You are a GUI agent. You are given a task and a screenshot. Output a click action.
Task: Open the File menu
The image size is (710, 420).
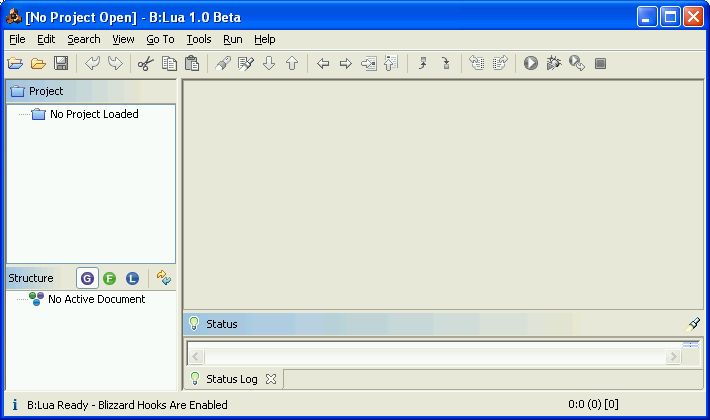[x=17, y=39]
